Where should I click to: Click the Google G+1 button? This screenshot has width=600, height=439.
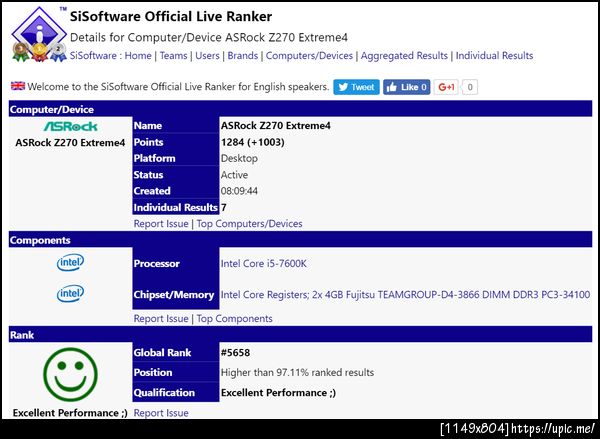coord(446,87)
